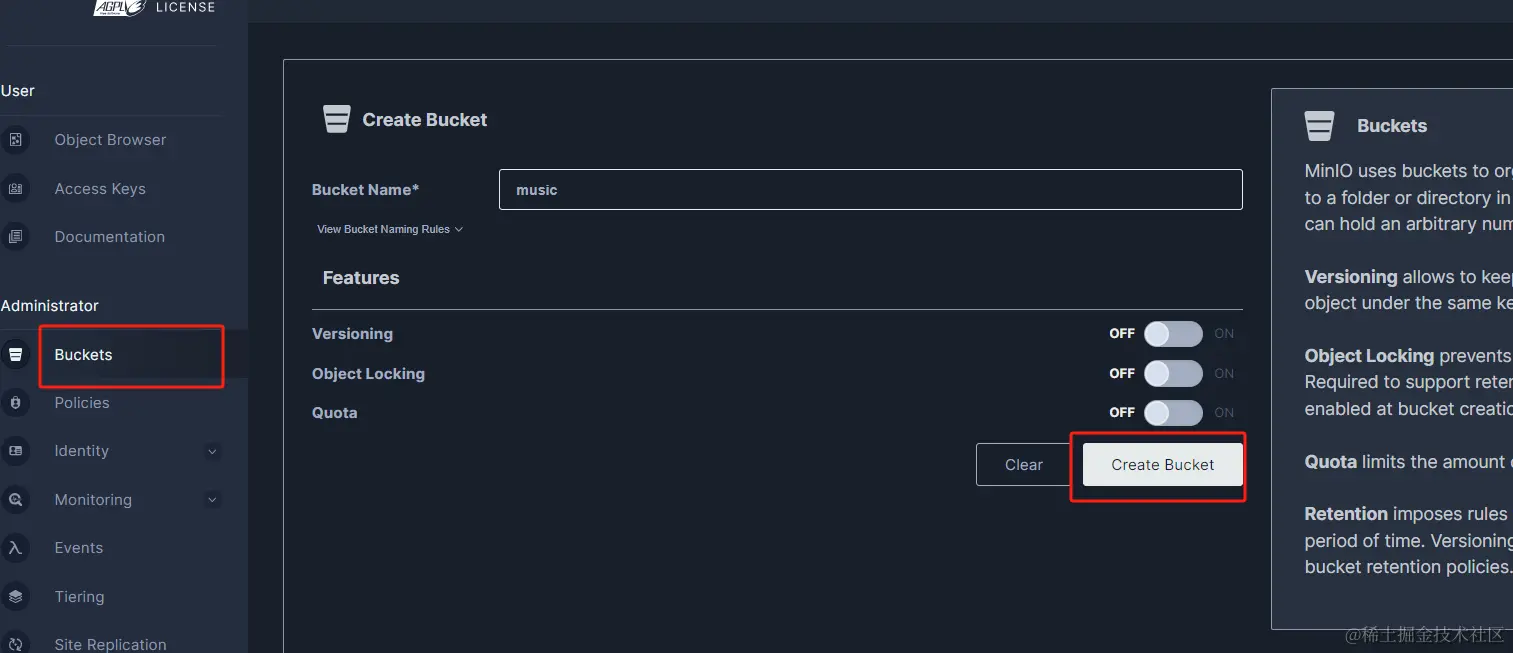Open Site Replication via its sidebar icon
The width and height of the screenshot is (1513, 653).
[18, 644]
